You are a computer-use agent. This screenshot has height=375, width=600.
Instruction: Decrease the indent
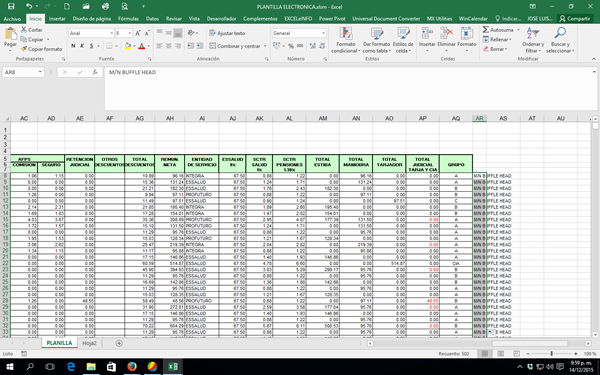coord(190,46)
